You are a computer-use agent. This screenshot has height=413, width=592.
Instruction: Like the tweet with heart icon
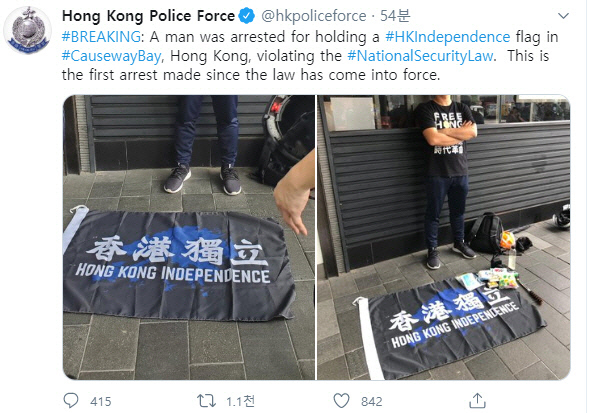click(341, 401)
